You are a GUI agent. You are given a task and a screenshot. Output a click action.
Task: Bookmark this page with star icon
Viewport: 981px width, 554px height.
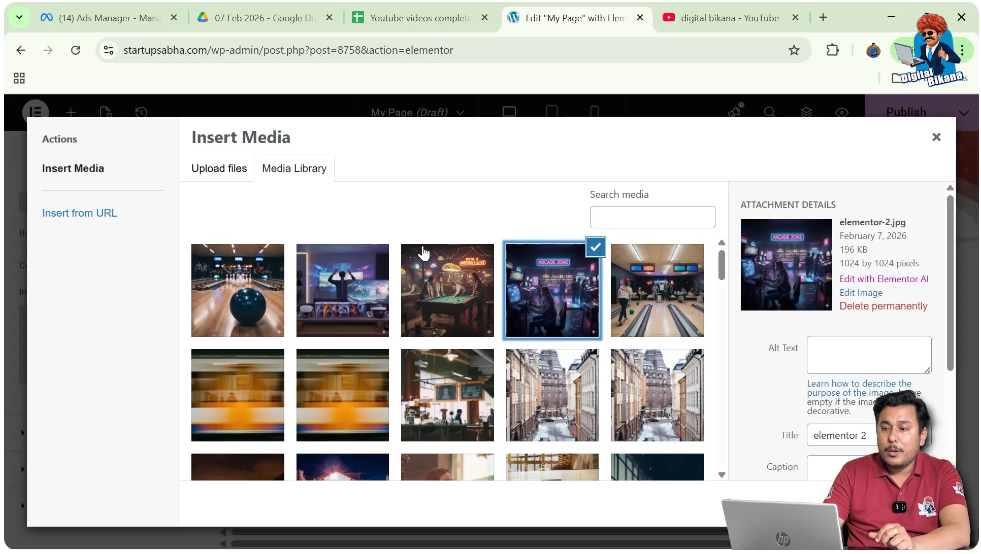coord(794,50)
